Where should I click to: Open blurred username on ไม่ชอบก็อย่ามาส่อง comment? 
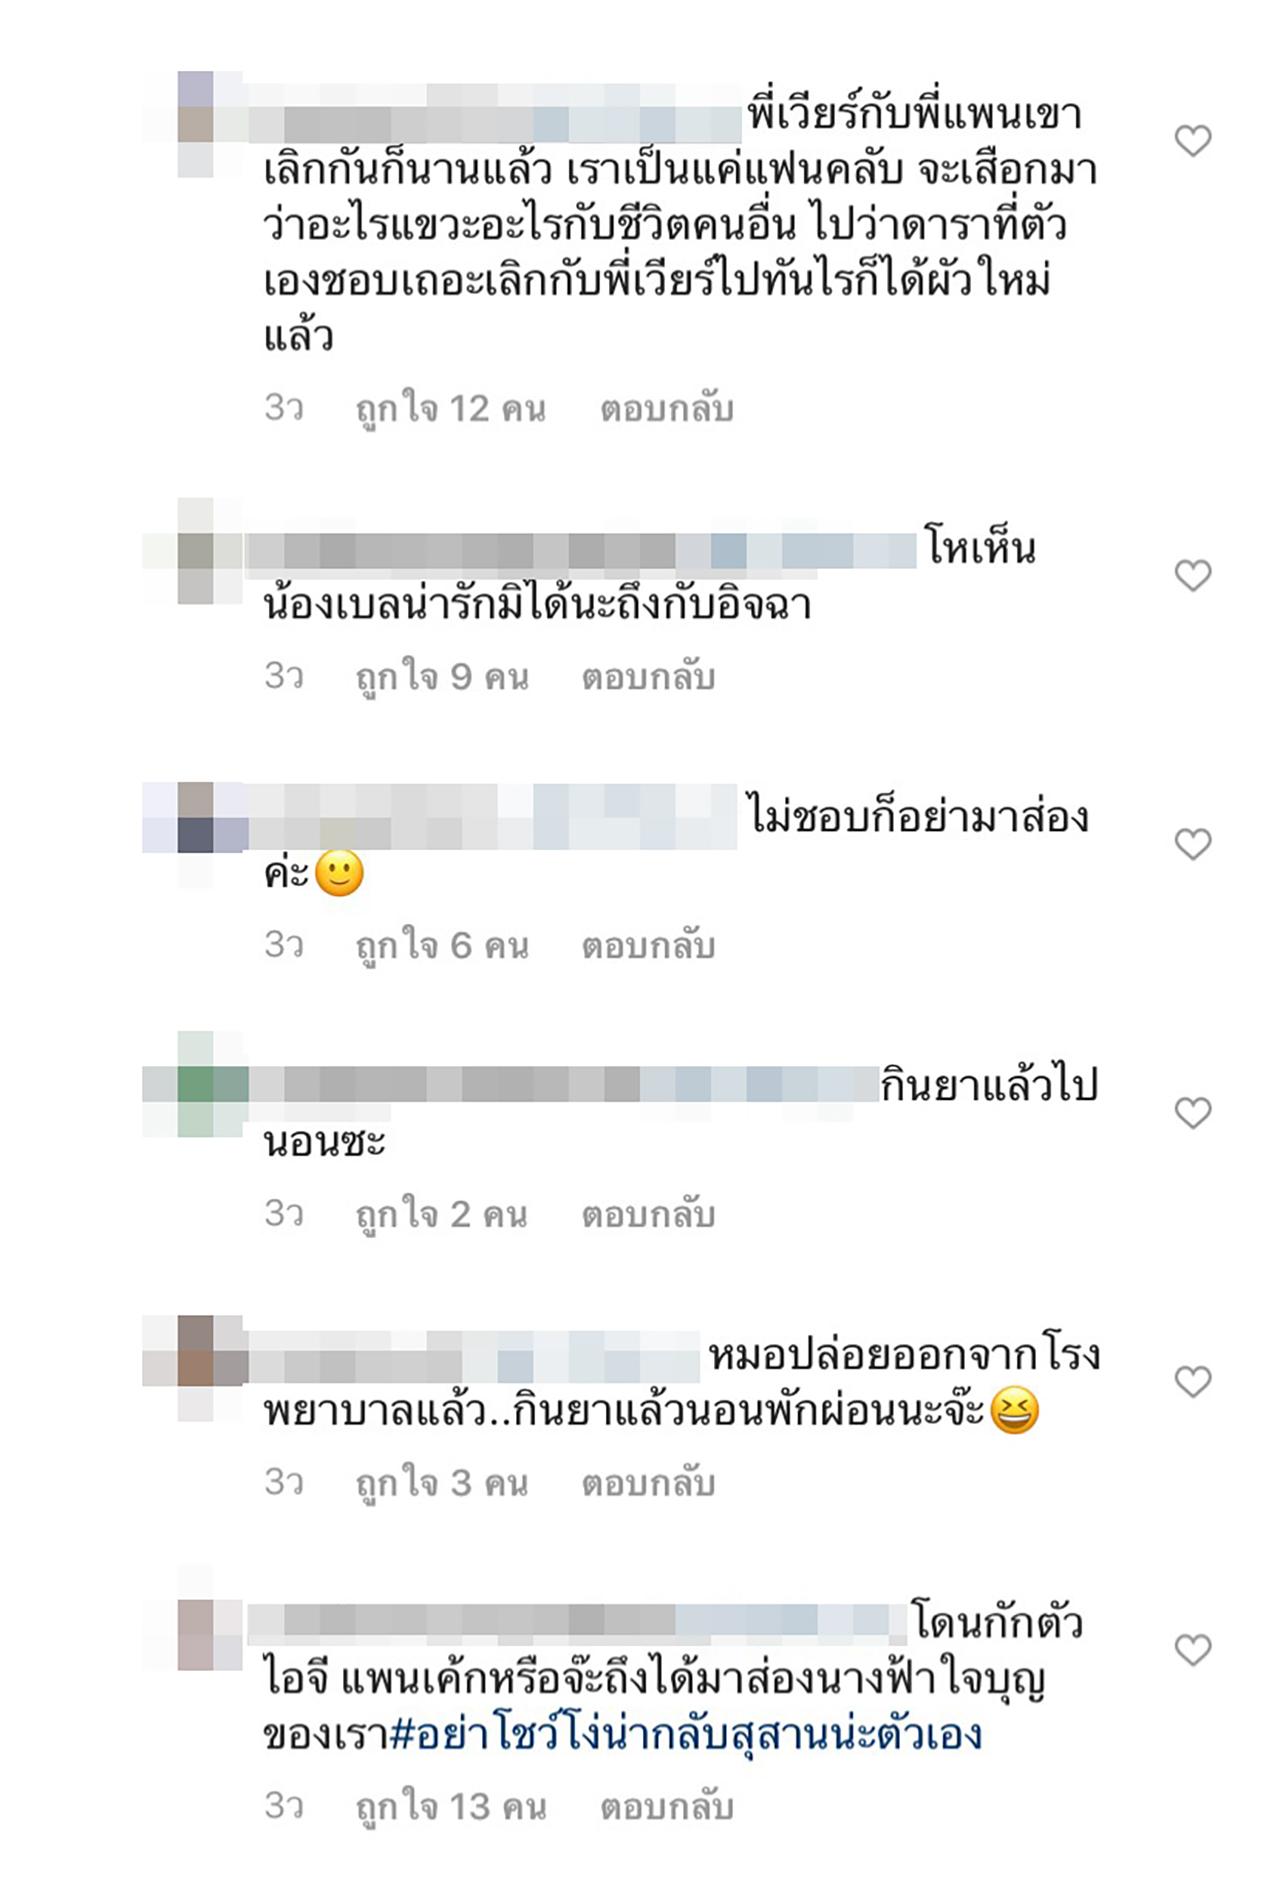493,817
